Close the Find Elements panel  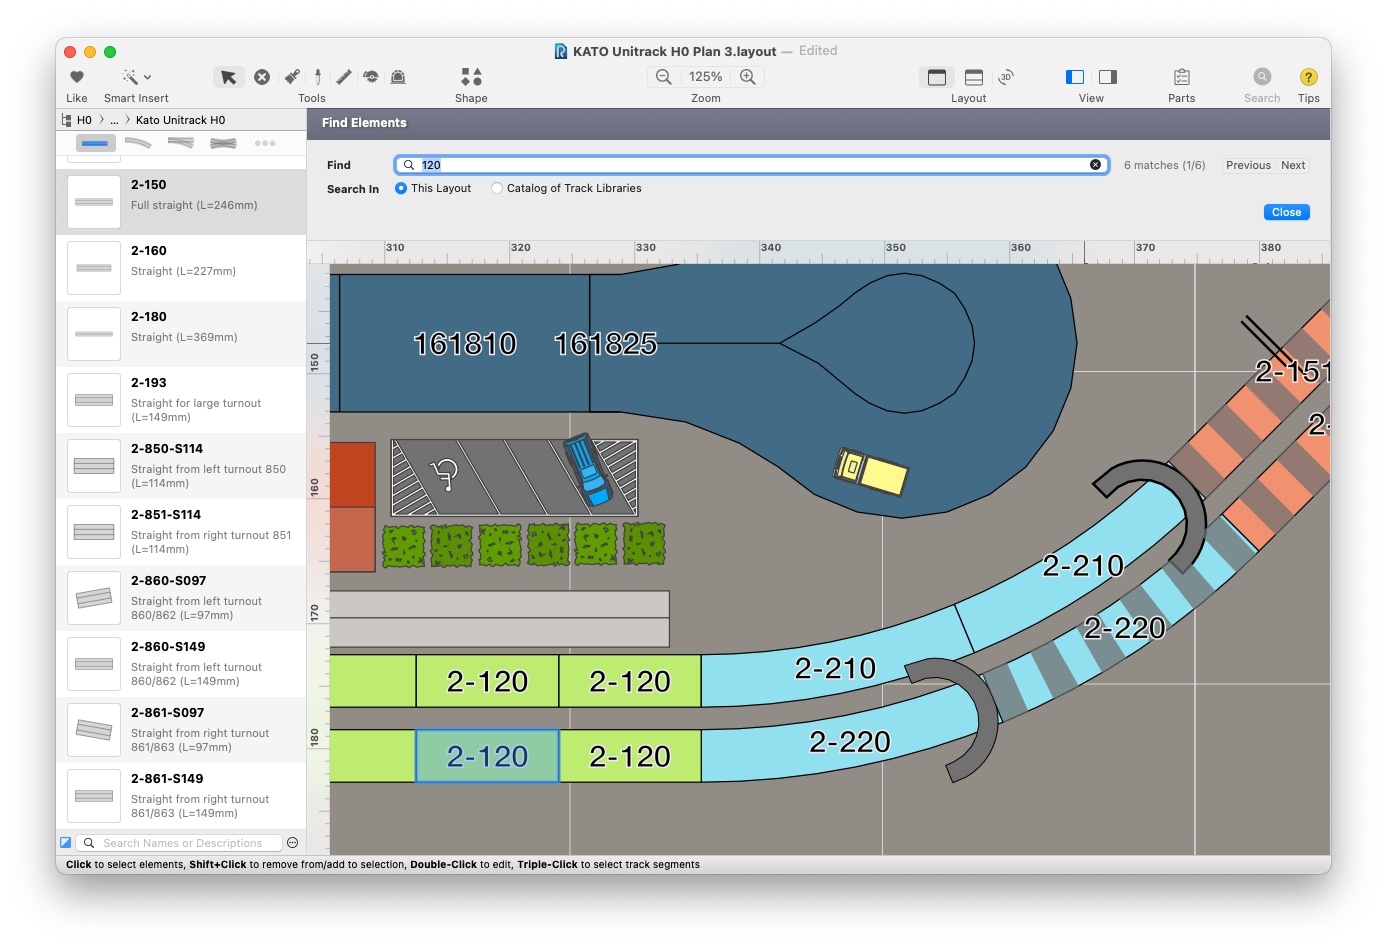tap(1286, 212)
